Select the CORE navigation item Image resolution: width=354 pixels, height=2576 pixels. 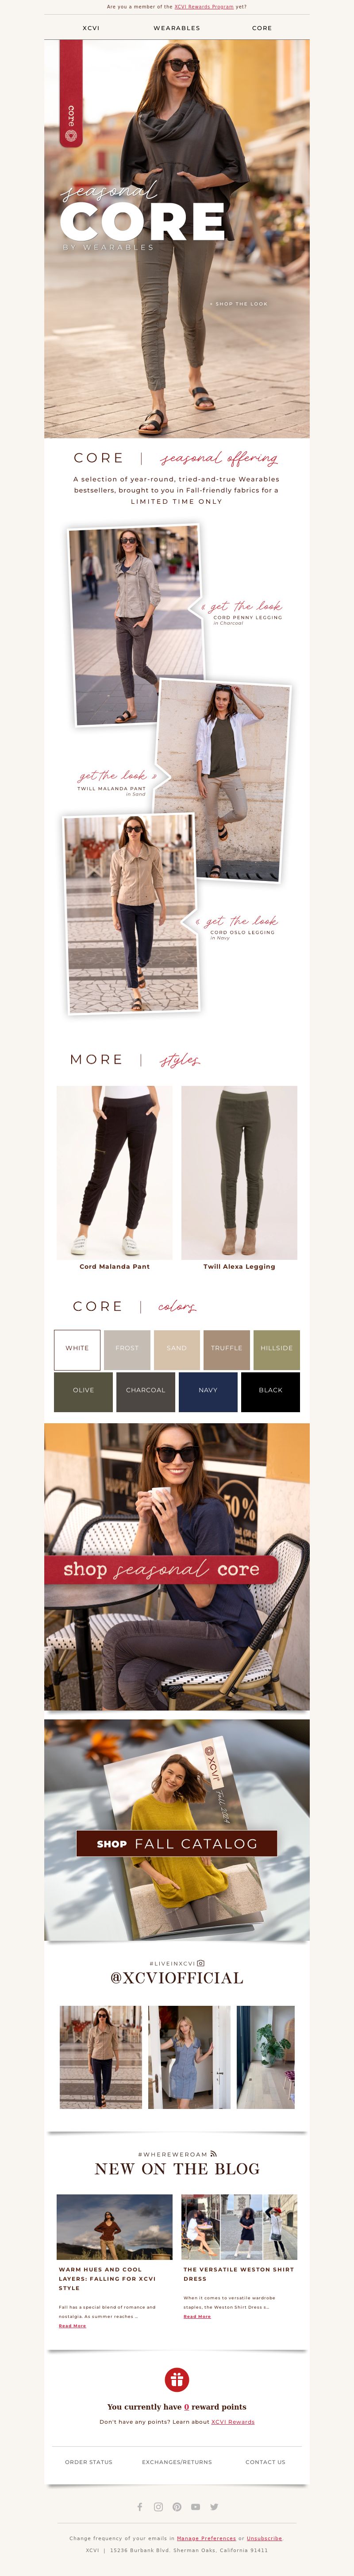262,28
